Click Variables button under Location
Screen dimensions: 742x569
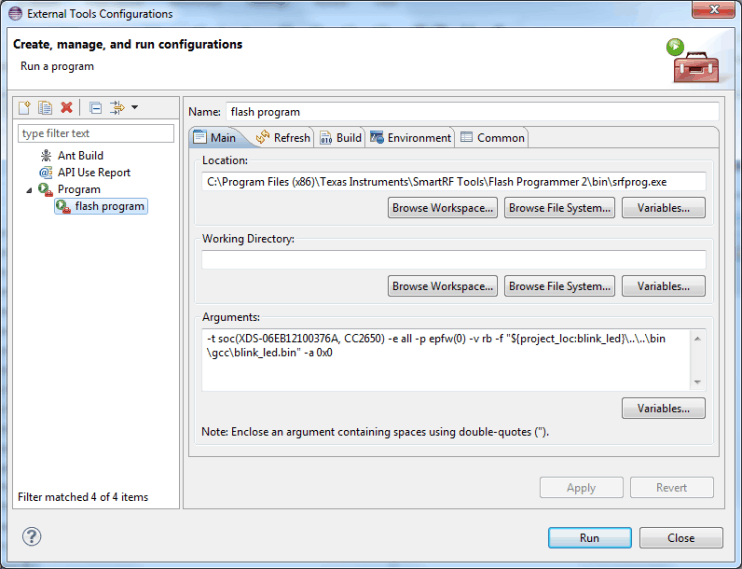[663, 208]
